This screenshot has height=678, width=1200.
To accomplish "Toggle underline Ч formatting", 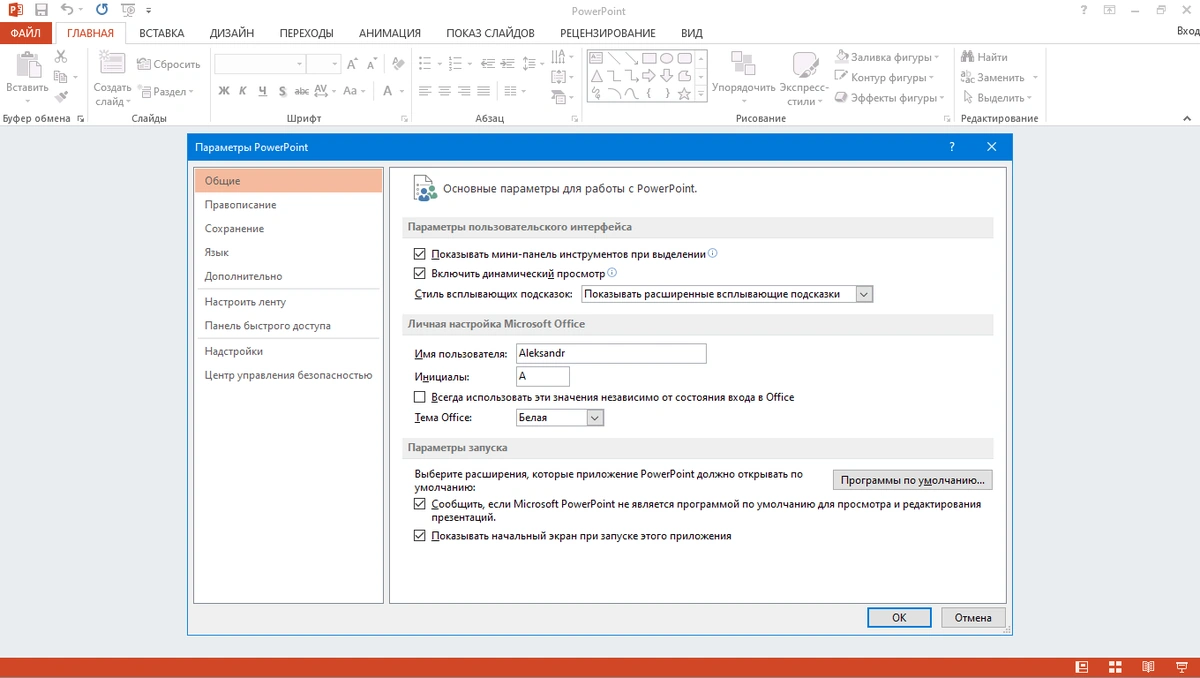I will (x=263, y=91).
